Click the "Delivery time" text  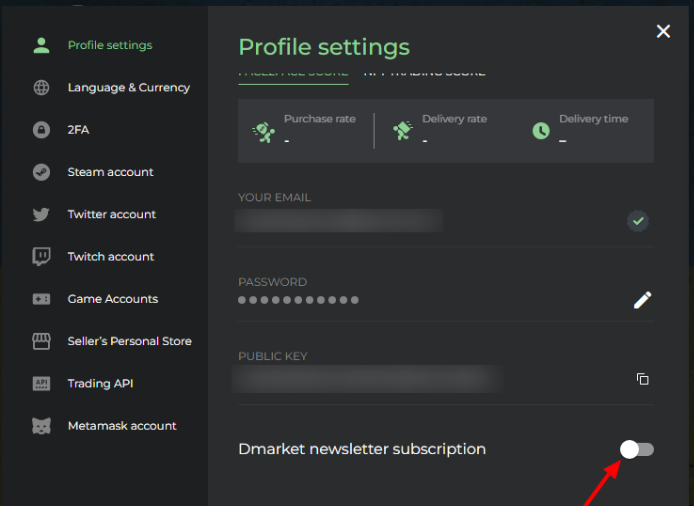(x=594, y=119)
